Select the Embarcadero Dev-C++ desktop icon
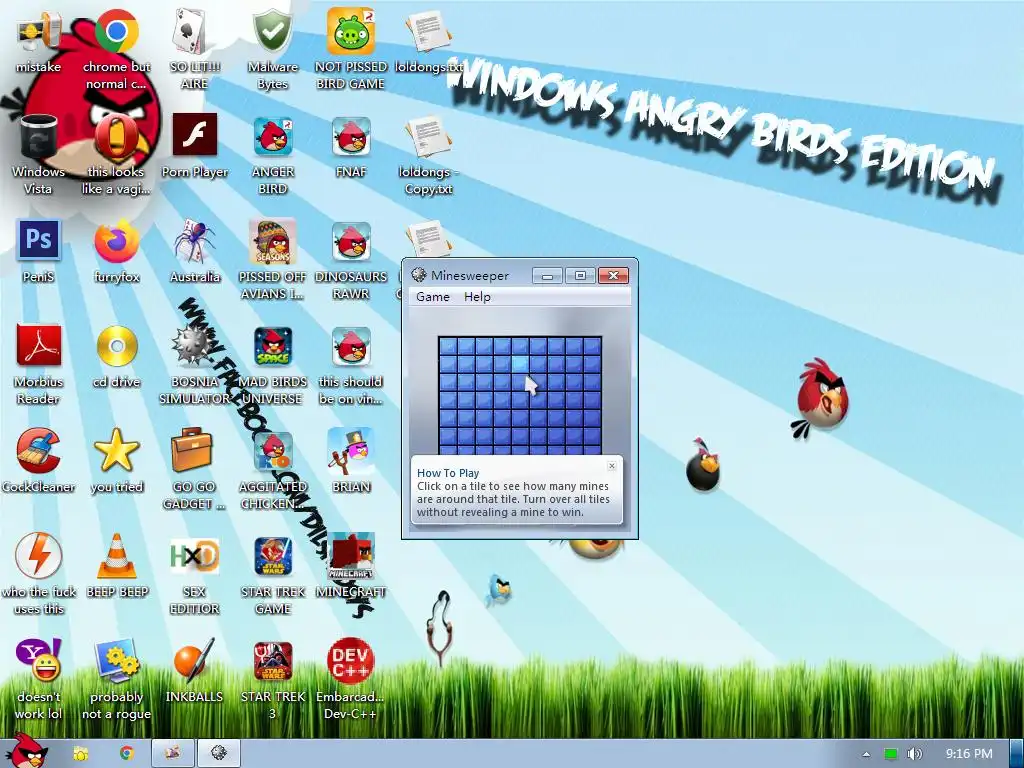 tap(351, 661)
